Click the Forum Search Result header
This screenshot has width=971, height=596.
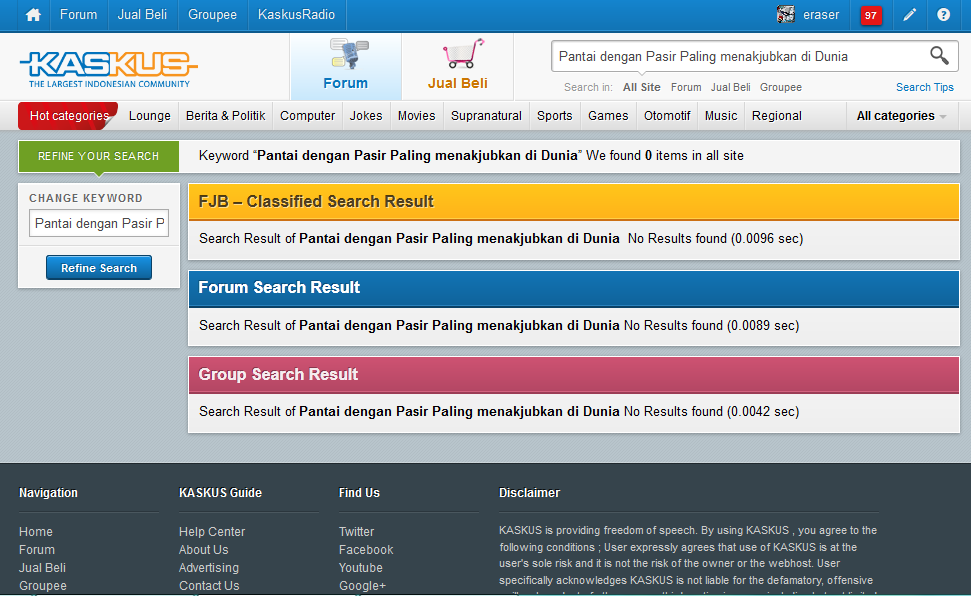click(573, 288)
